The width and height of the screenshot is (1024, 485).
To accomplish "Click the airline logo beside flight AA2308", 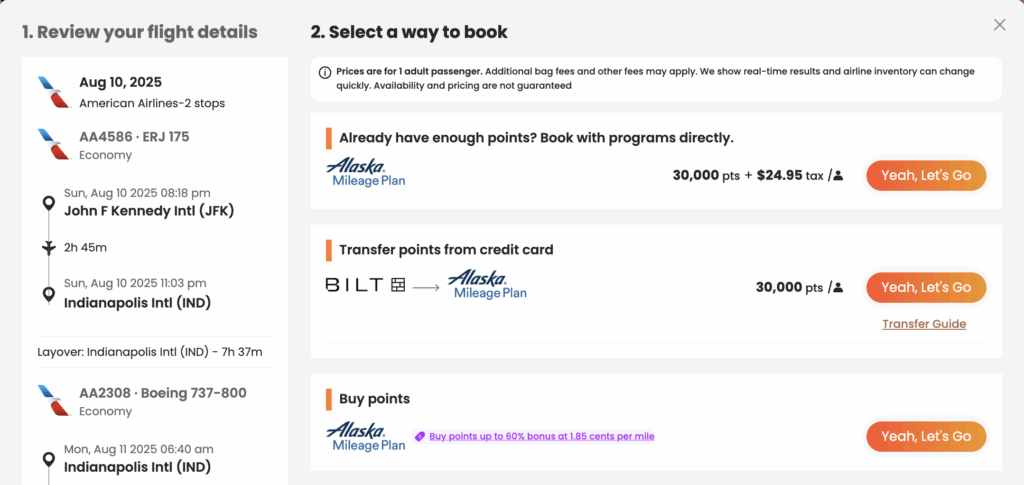I will [x=50, y=400].
